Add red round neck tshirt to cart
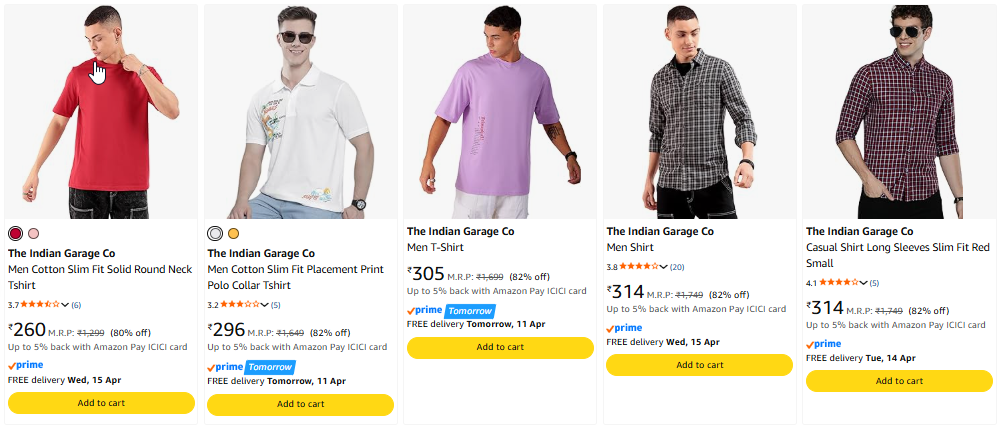Image resolution: width=998 pixels, height=430 pixels. point(101,403)
